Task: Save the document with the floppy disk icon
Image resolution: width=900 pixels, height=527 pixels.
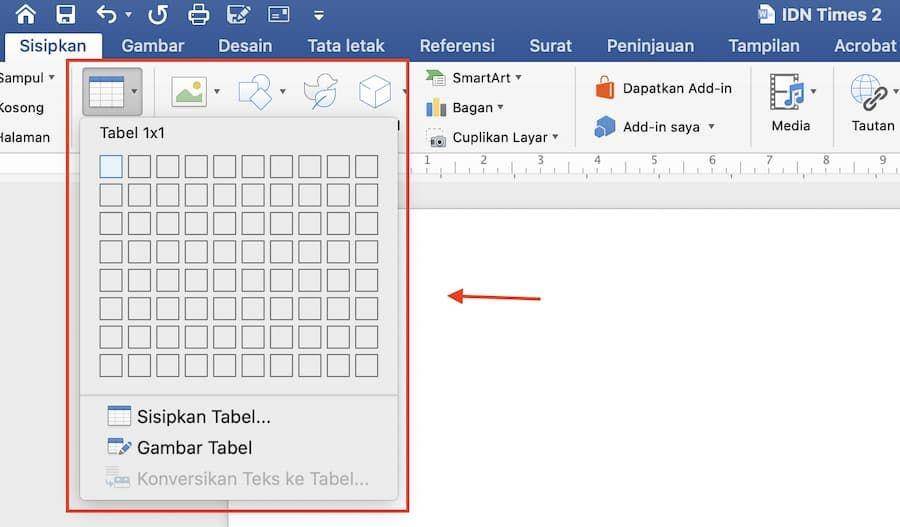Action: [65, 14]
